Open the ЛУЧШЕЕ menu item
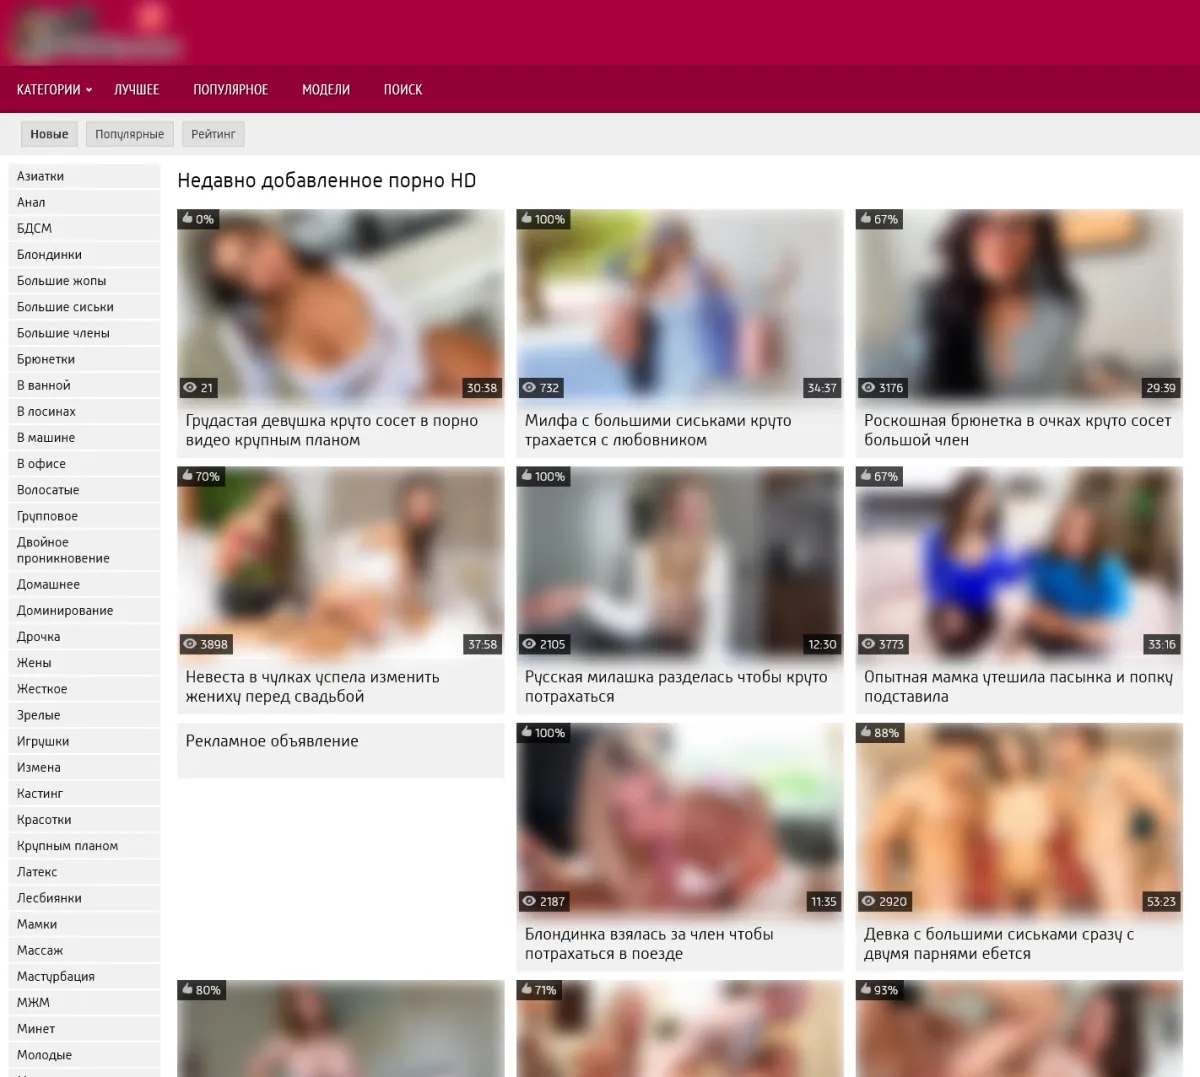Viewport: 1200px width, 1077px height. pyautogui.click(x=136, y=90)
